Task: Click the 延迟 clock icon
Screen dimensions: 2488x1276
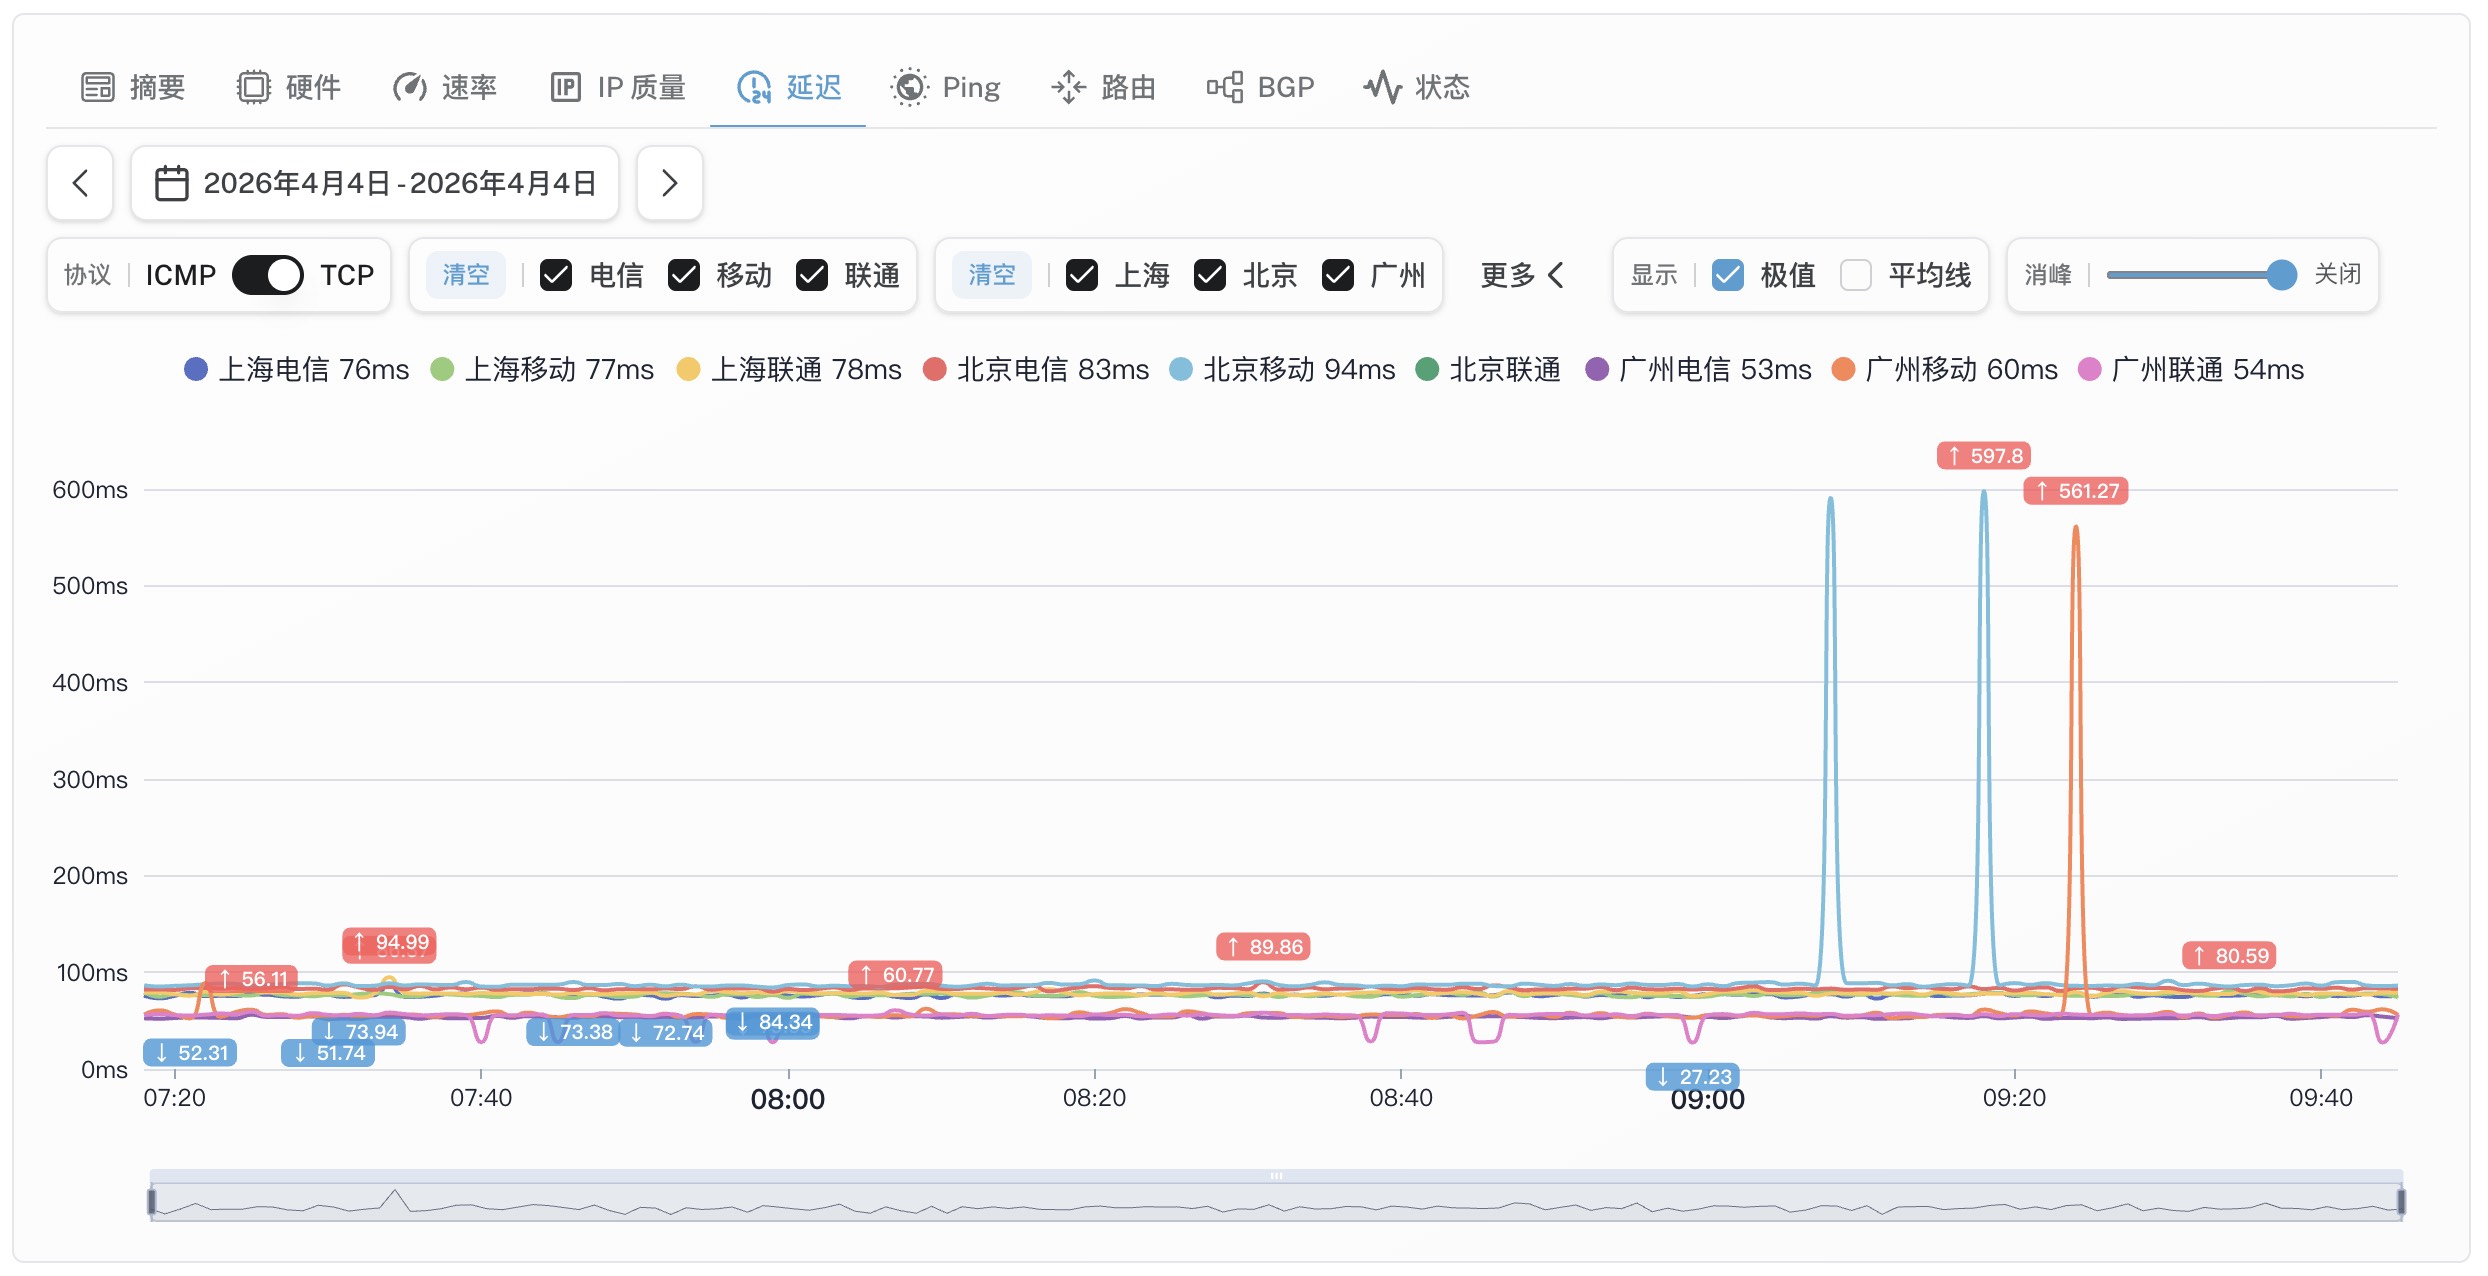Action: click(x=754, y=88)
